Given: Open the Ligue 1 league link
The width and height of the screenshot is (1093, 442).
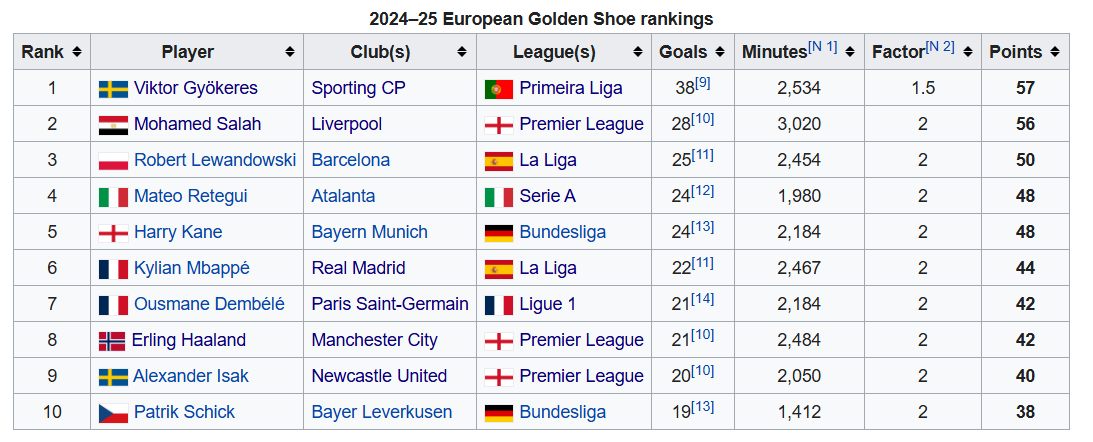Looking at the screenshot, I should 547,305.
